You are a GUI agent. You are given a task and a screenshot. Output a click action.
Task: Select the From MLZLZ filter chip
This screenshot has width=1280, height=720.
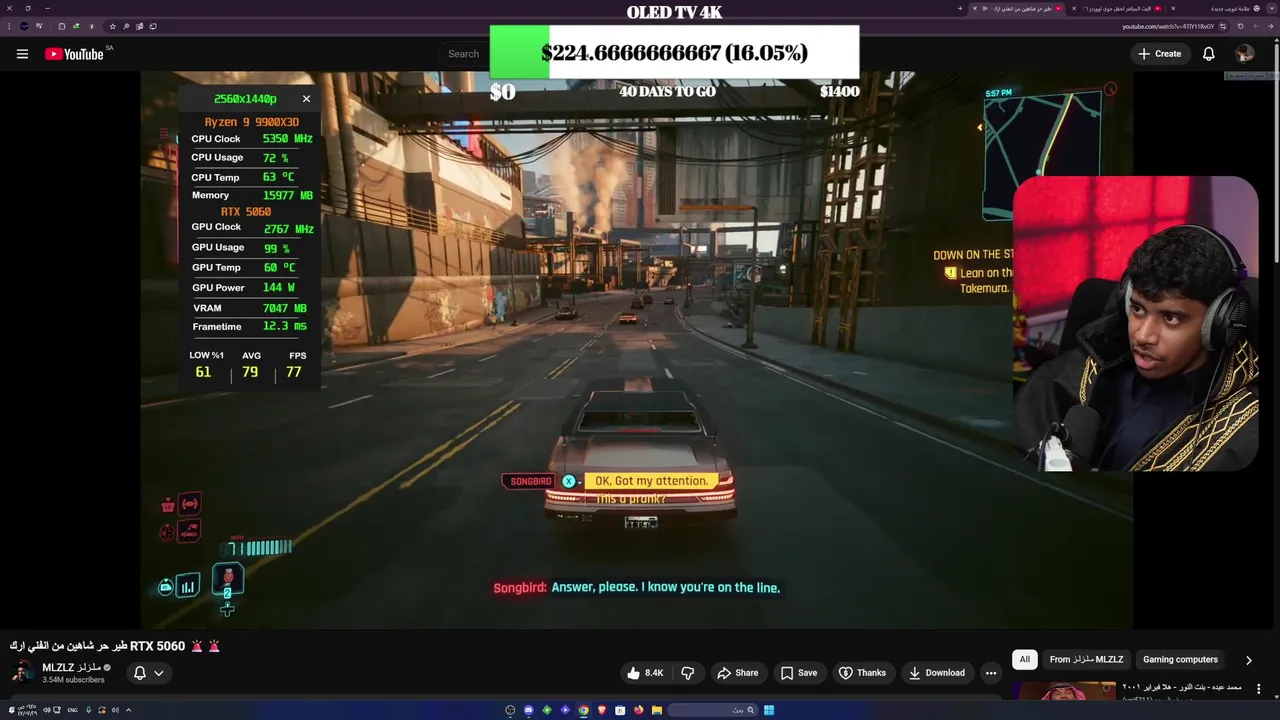pyautogui.click(x=1086, y=660)
